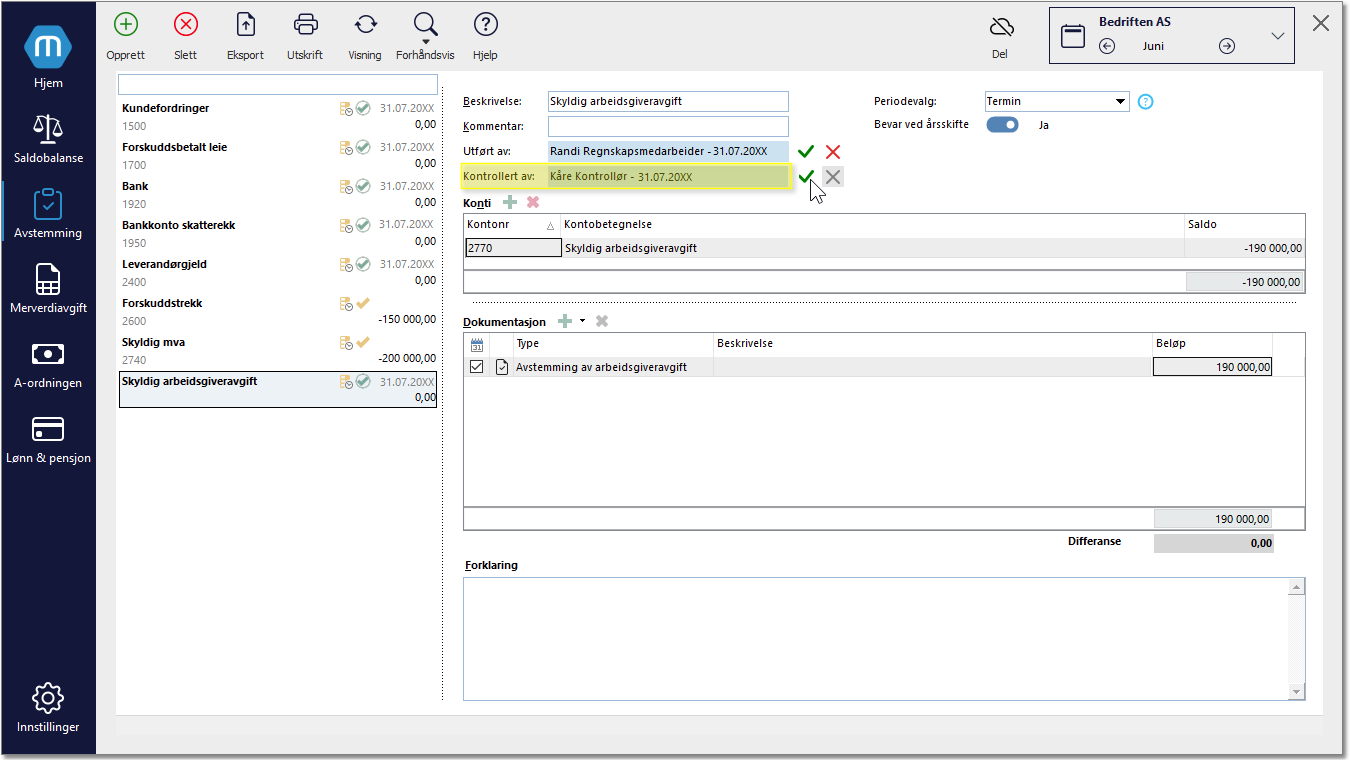This screenshot has width=1350, height=762.
Task: Click the yellow check icon on Forskuddstrekk row
Action: [363, 303]
